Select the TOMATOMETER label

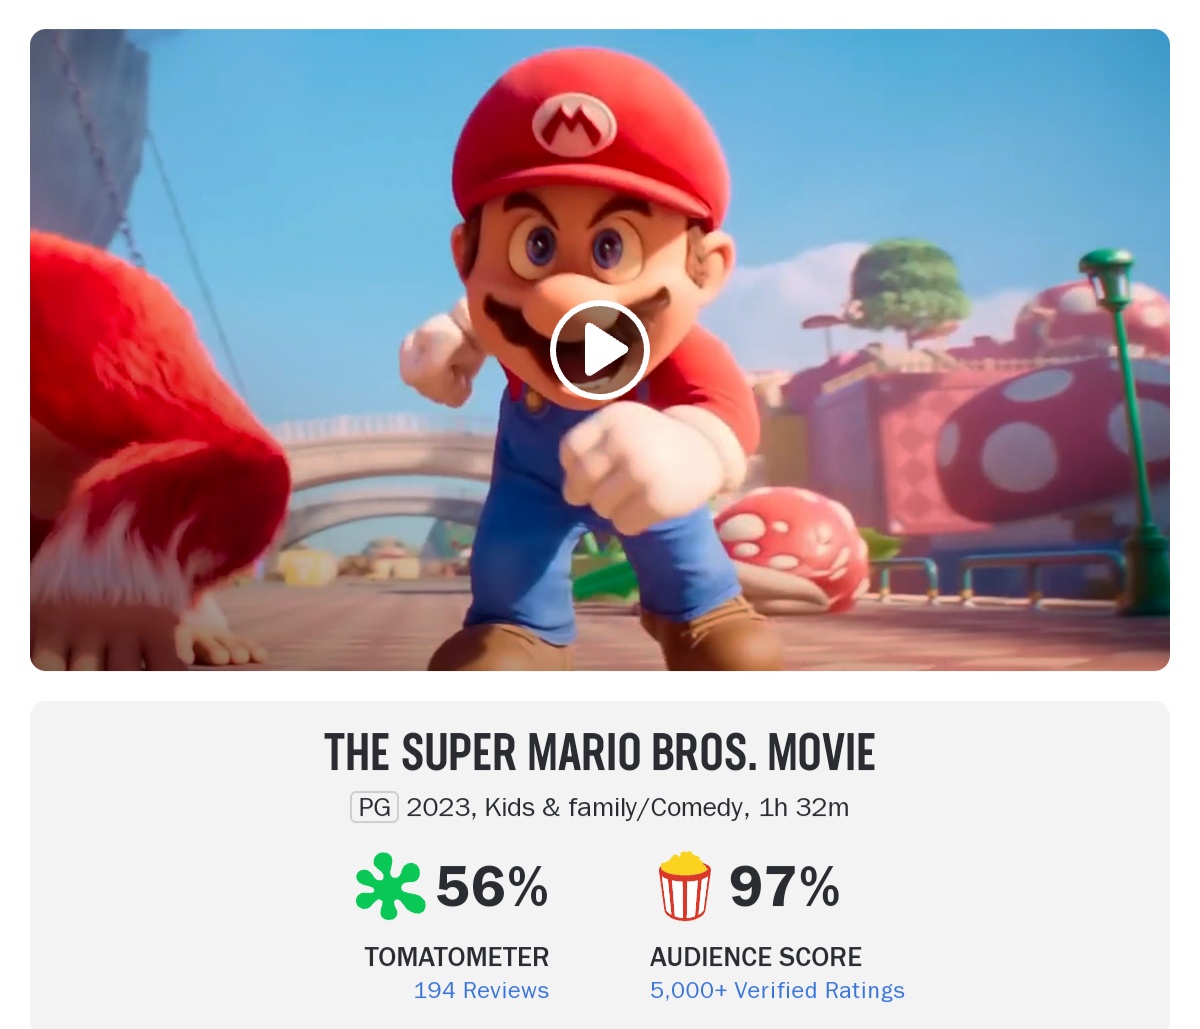coord(457,957)
